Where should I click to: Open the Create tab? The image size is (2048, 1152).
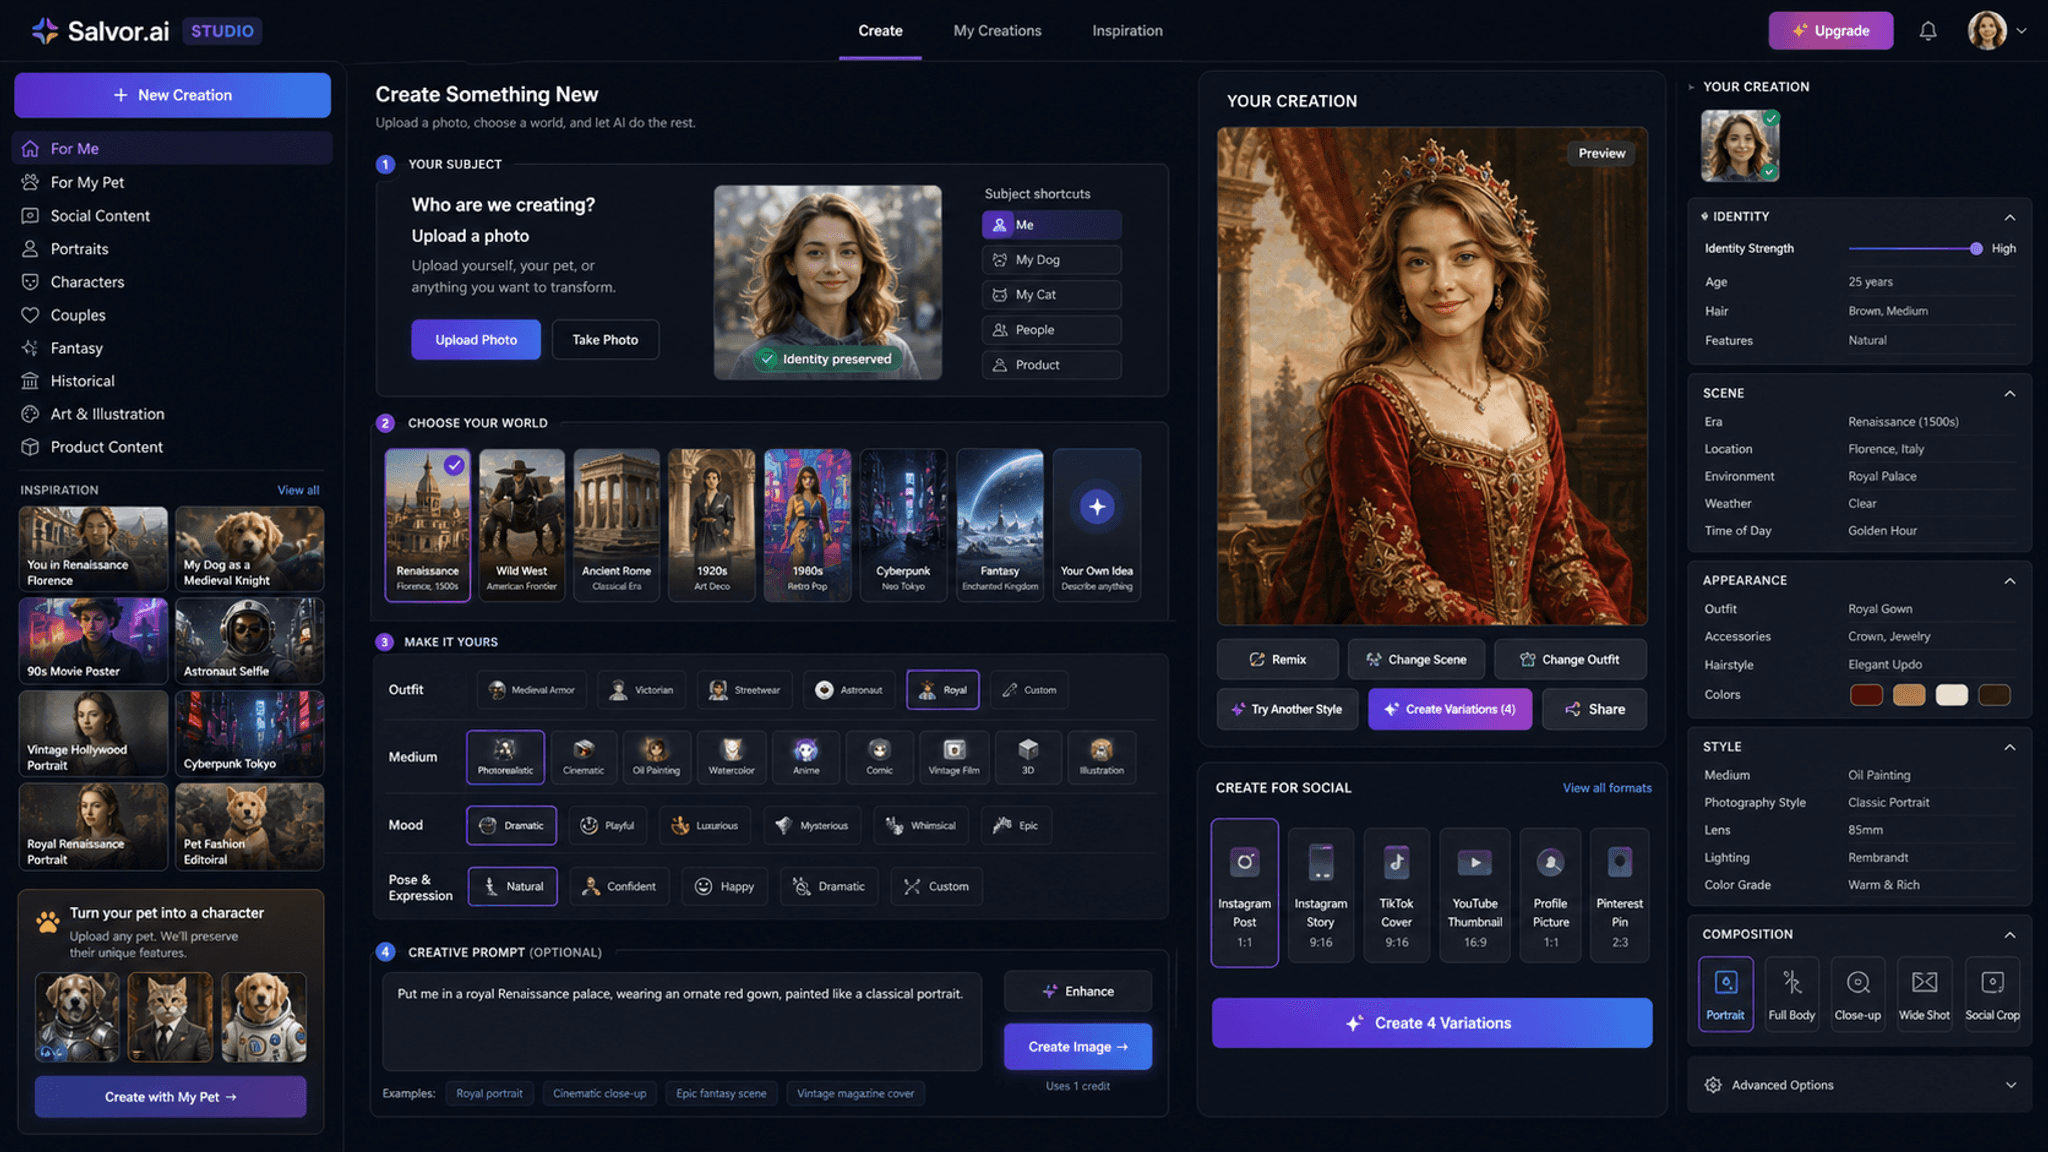coord(880,31)
